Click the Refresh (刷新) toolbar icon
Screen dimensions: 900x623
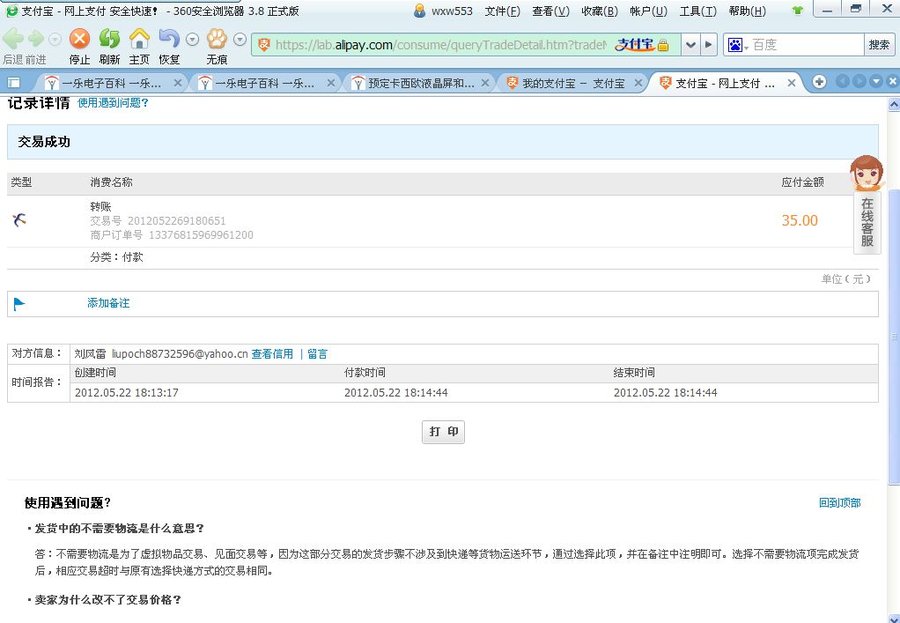pos(109,40)
